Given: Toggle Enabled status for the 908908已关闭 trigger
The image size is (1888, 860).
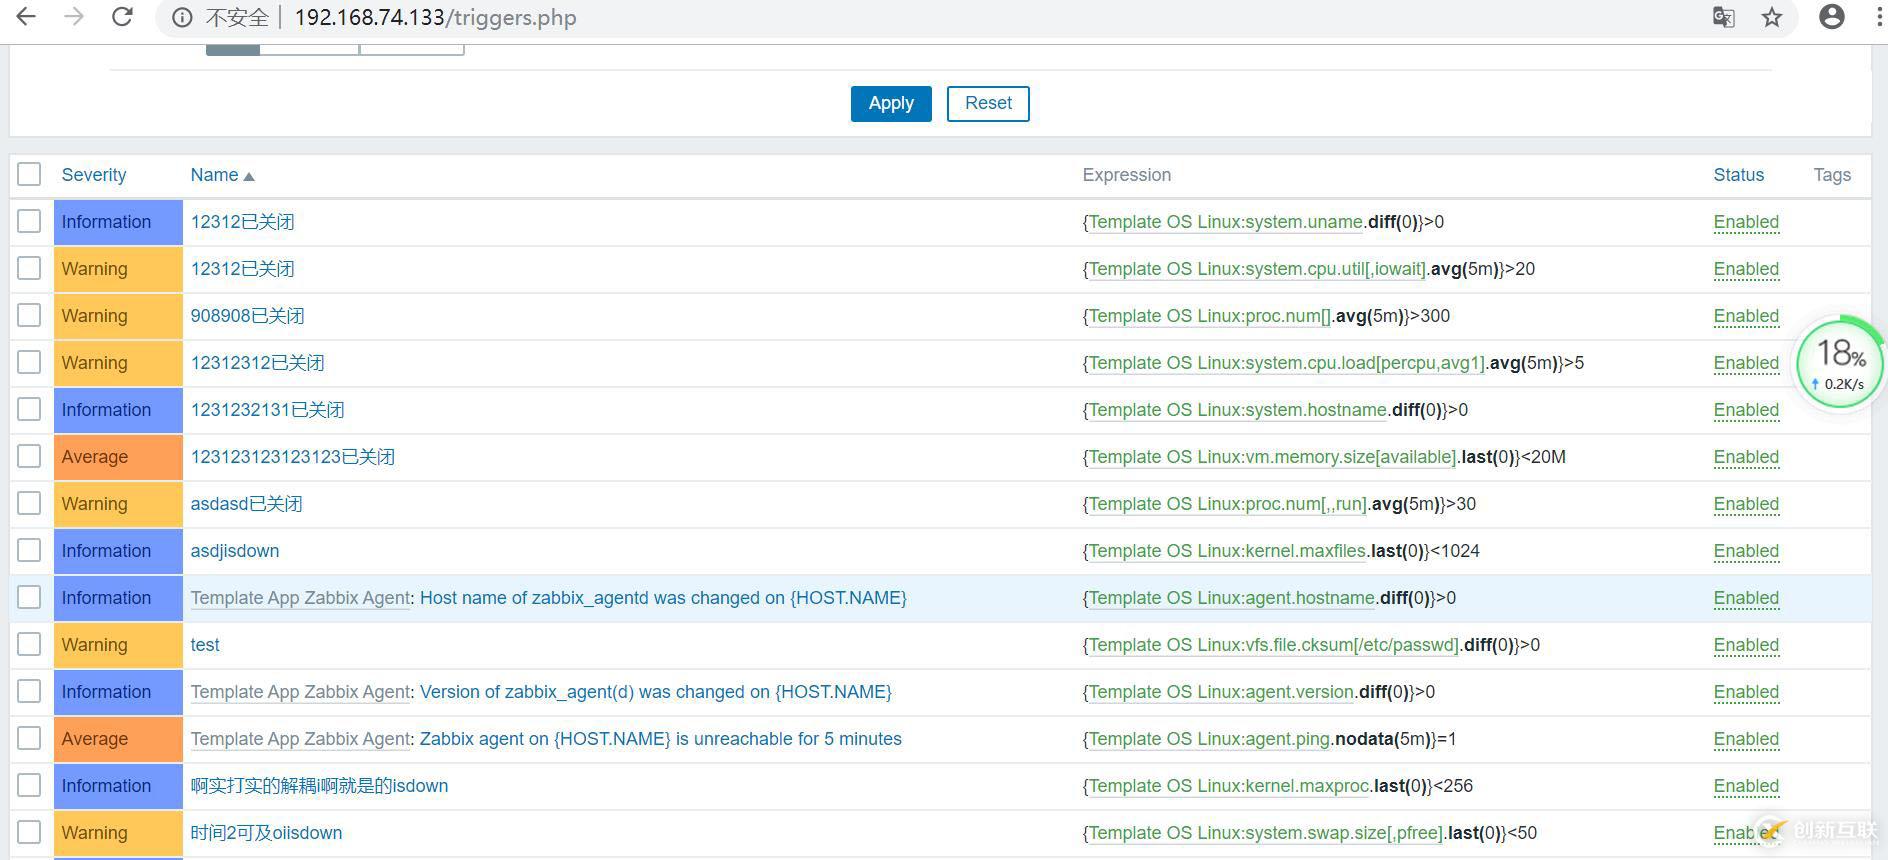Looking at the screenshot, I should tap(1746, 316).
